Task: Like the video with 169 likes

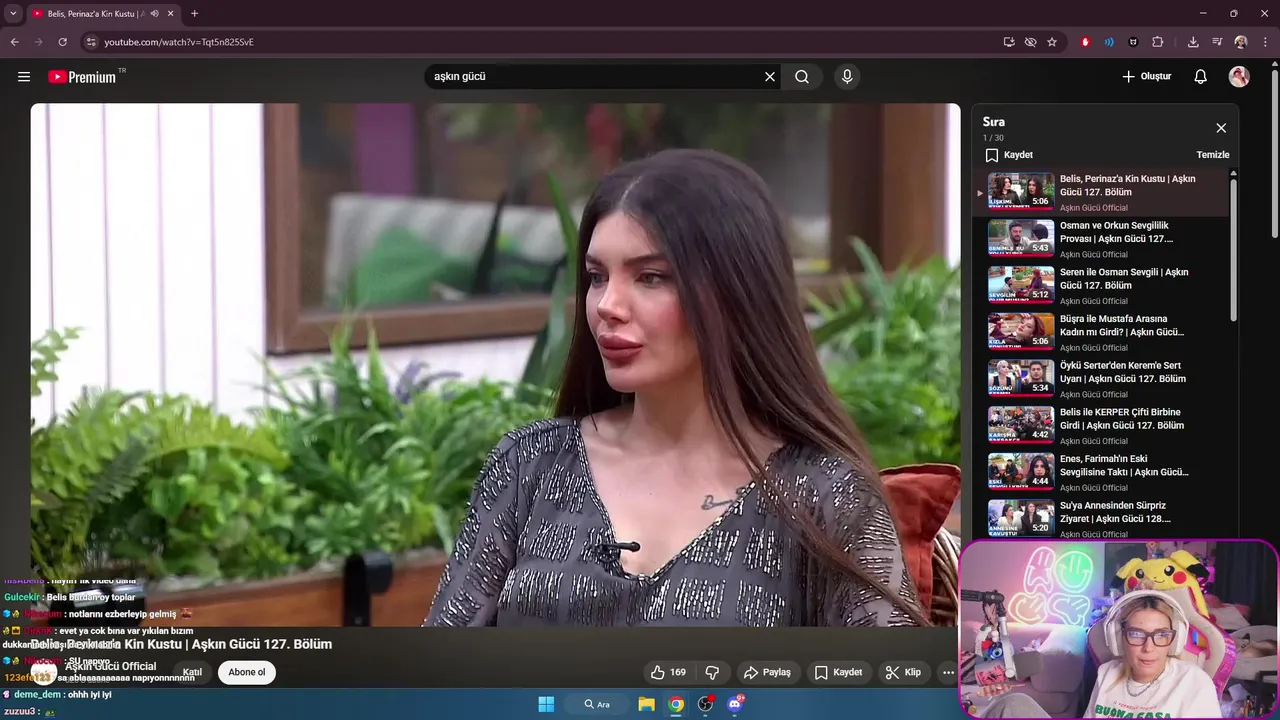Action: [669, 673]
